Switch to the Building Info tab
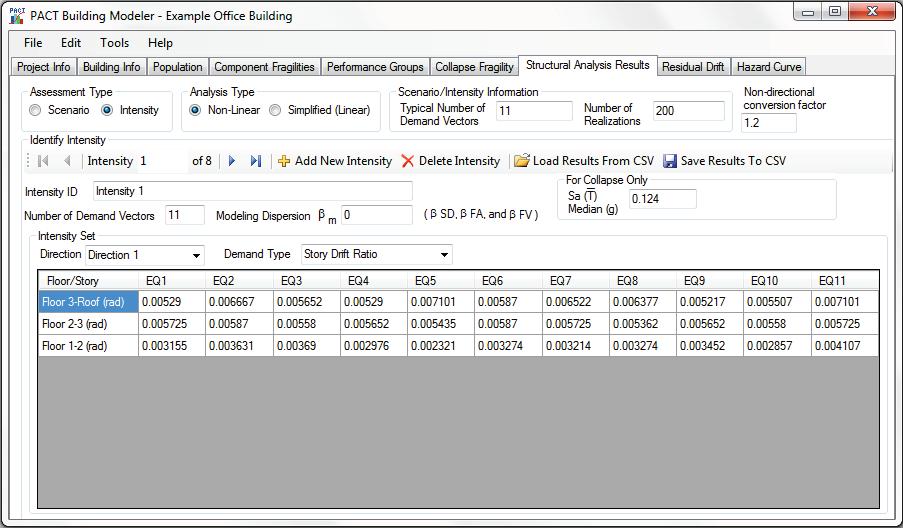The height and width of the screenshot is (528, 903). point(111,67)
